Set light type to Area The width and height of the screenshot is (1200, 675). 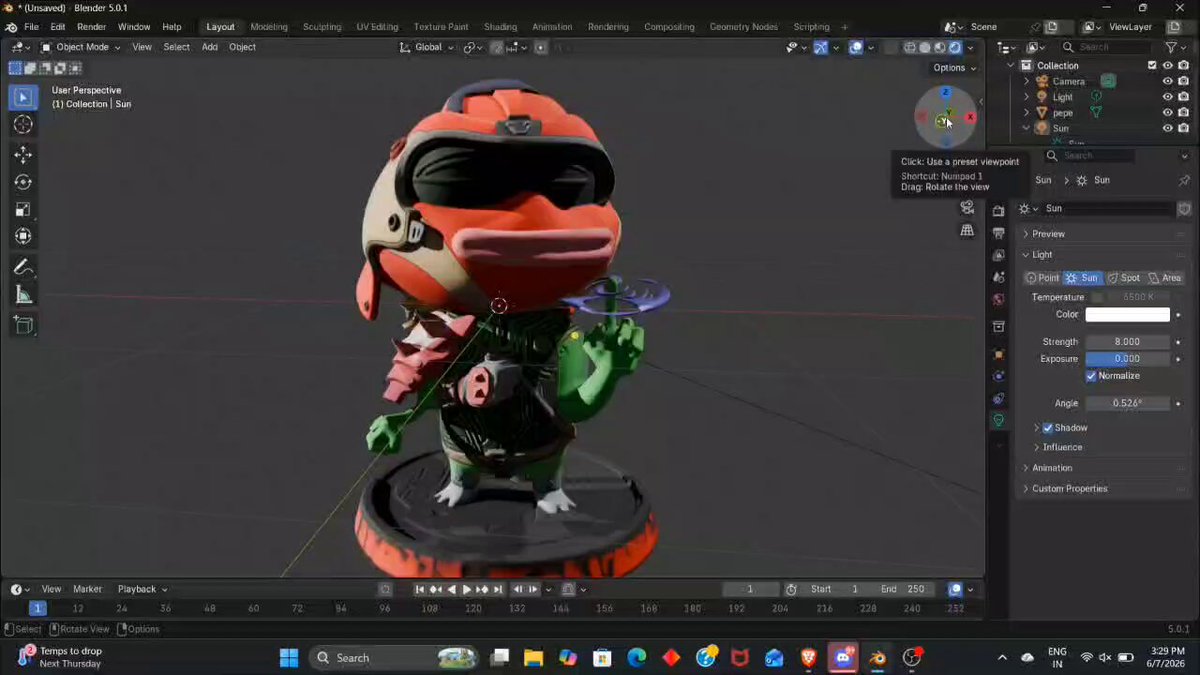(1165, 278)
